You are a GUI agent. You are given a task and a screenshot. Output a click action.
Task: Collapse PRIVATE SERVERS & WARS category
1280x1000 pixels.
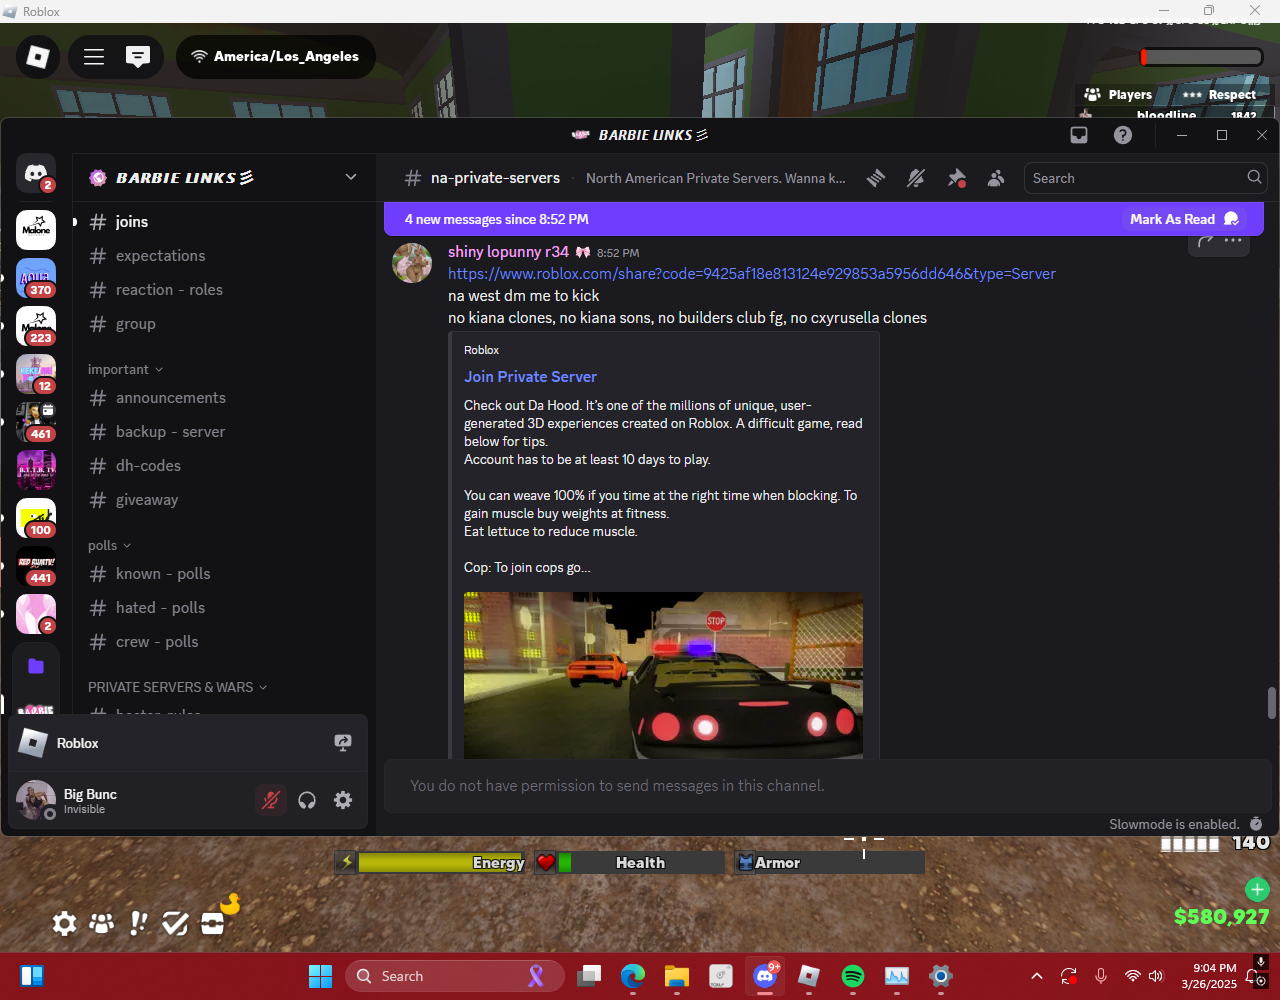(x=178, y=687)
